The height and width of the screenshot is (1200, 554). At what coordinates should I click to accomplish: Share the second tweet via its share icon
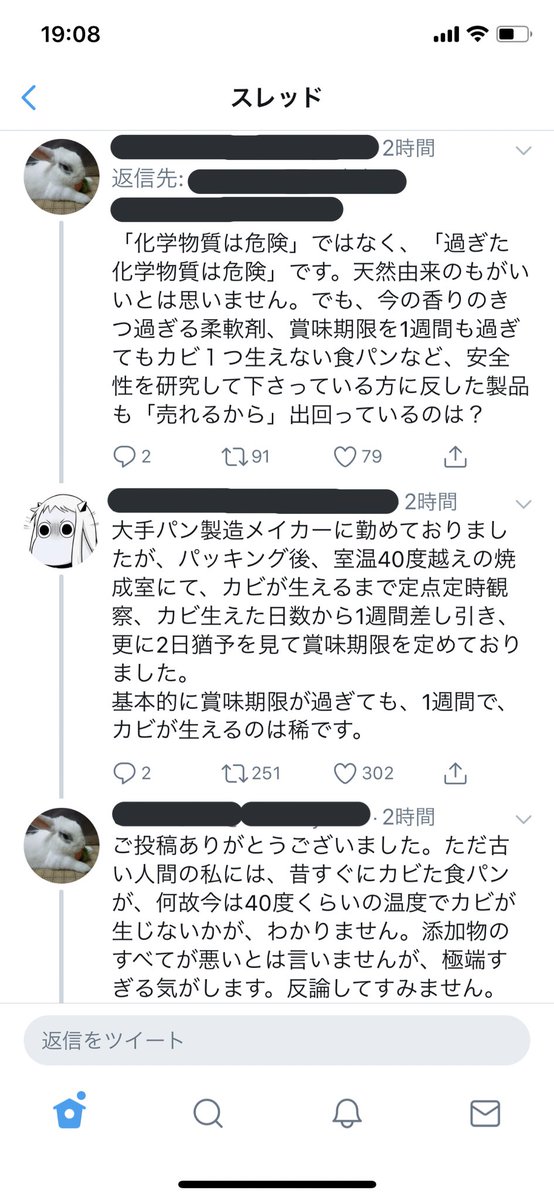[x=455, y=772]
